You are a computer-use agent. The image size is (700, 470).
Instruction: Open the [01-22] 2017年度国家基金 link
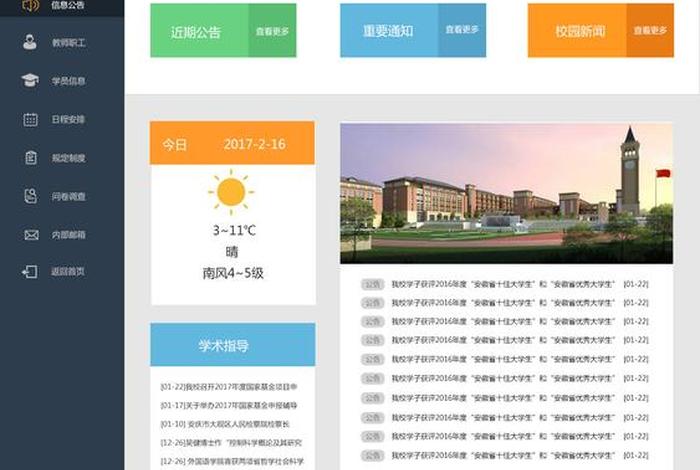click(x=229, y=387)
